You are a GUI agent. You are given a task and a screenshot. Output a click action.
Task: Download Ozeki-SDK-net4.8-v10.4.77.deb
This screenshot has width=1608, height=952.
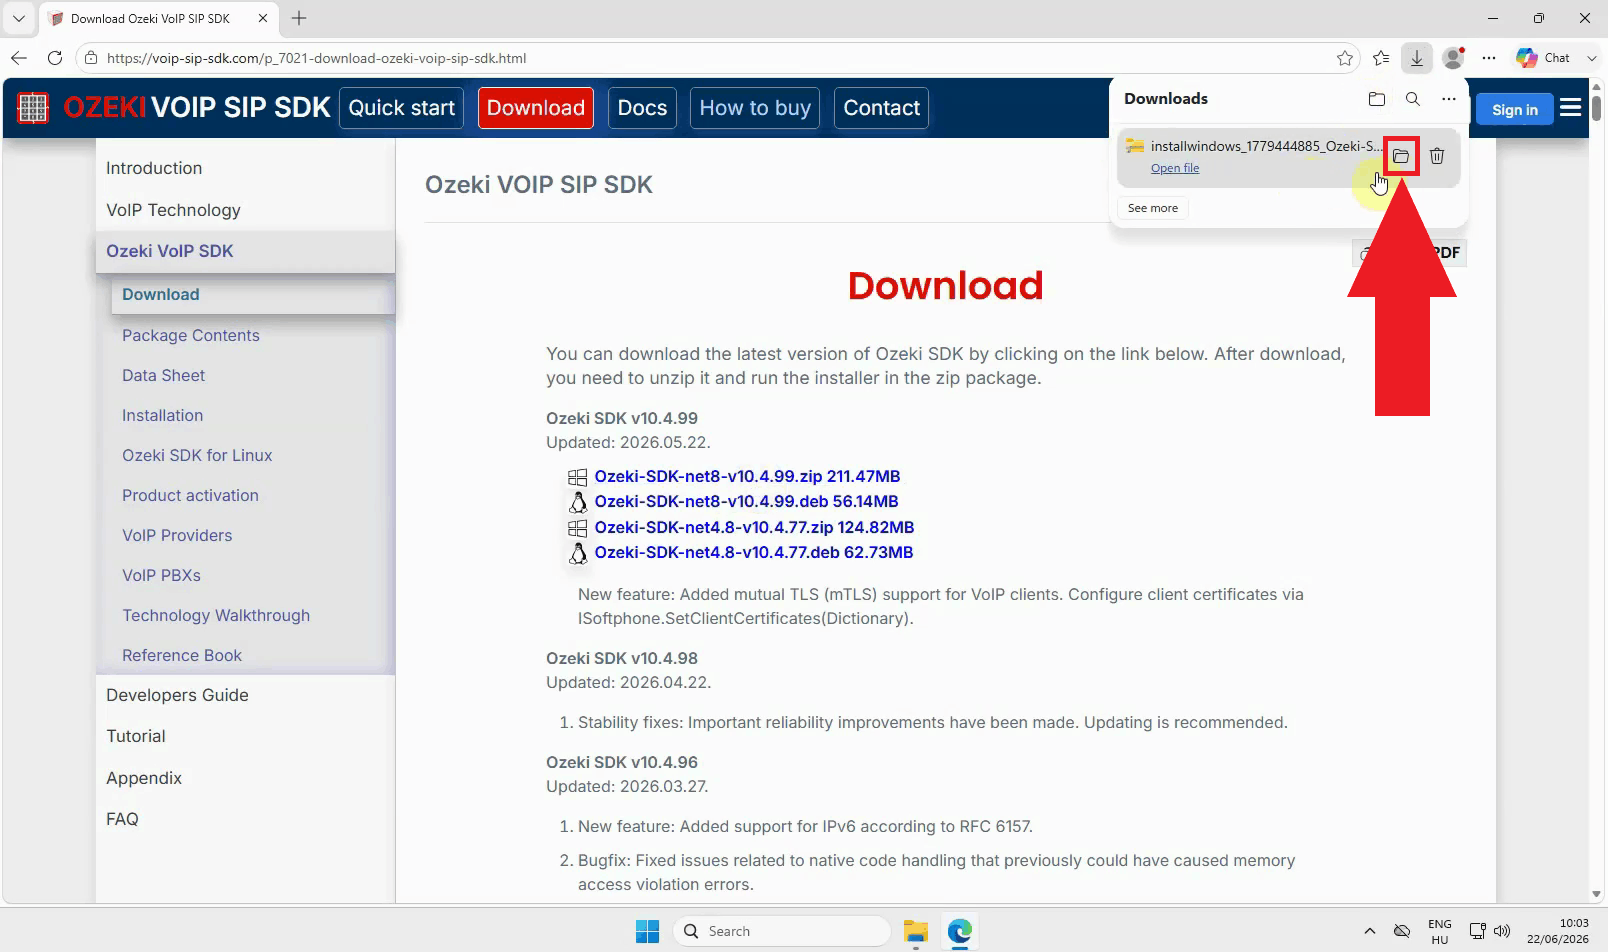[753, 552]
